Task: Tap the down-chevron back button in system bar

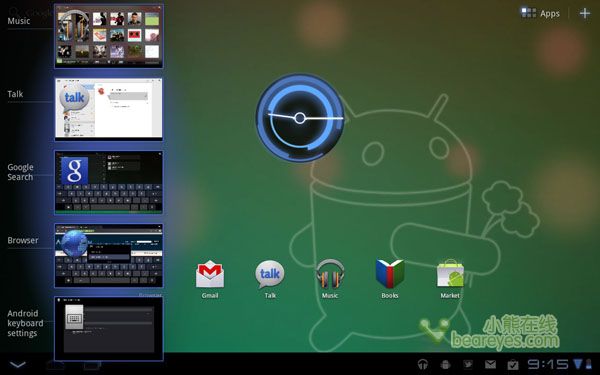Action: (x=18, y=364)
